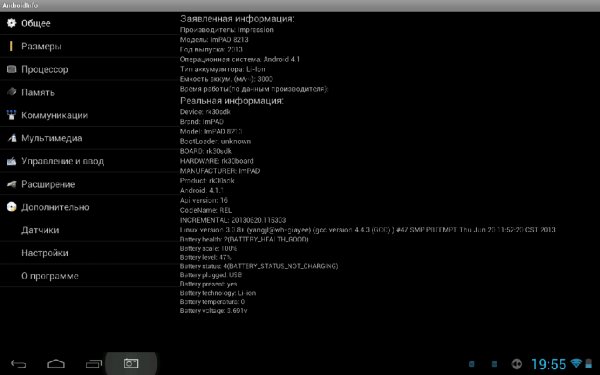This screenshot has width=600, height=375.
Task: Click the AndroidInfo title in top bar
Action: [20, 5]
